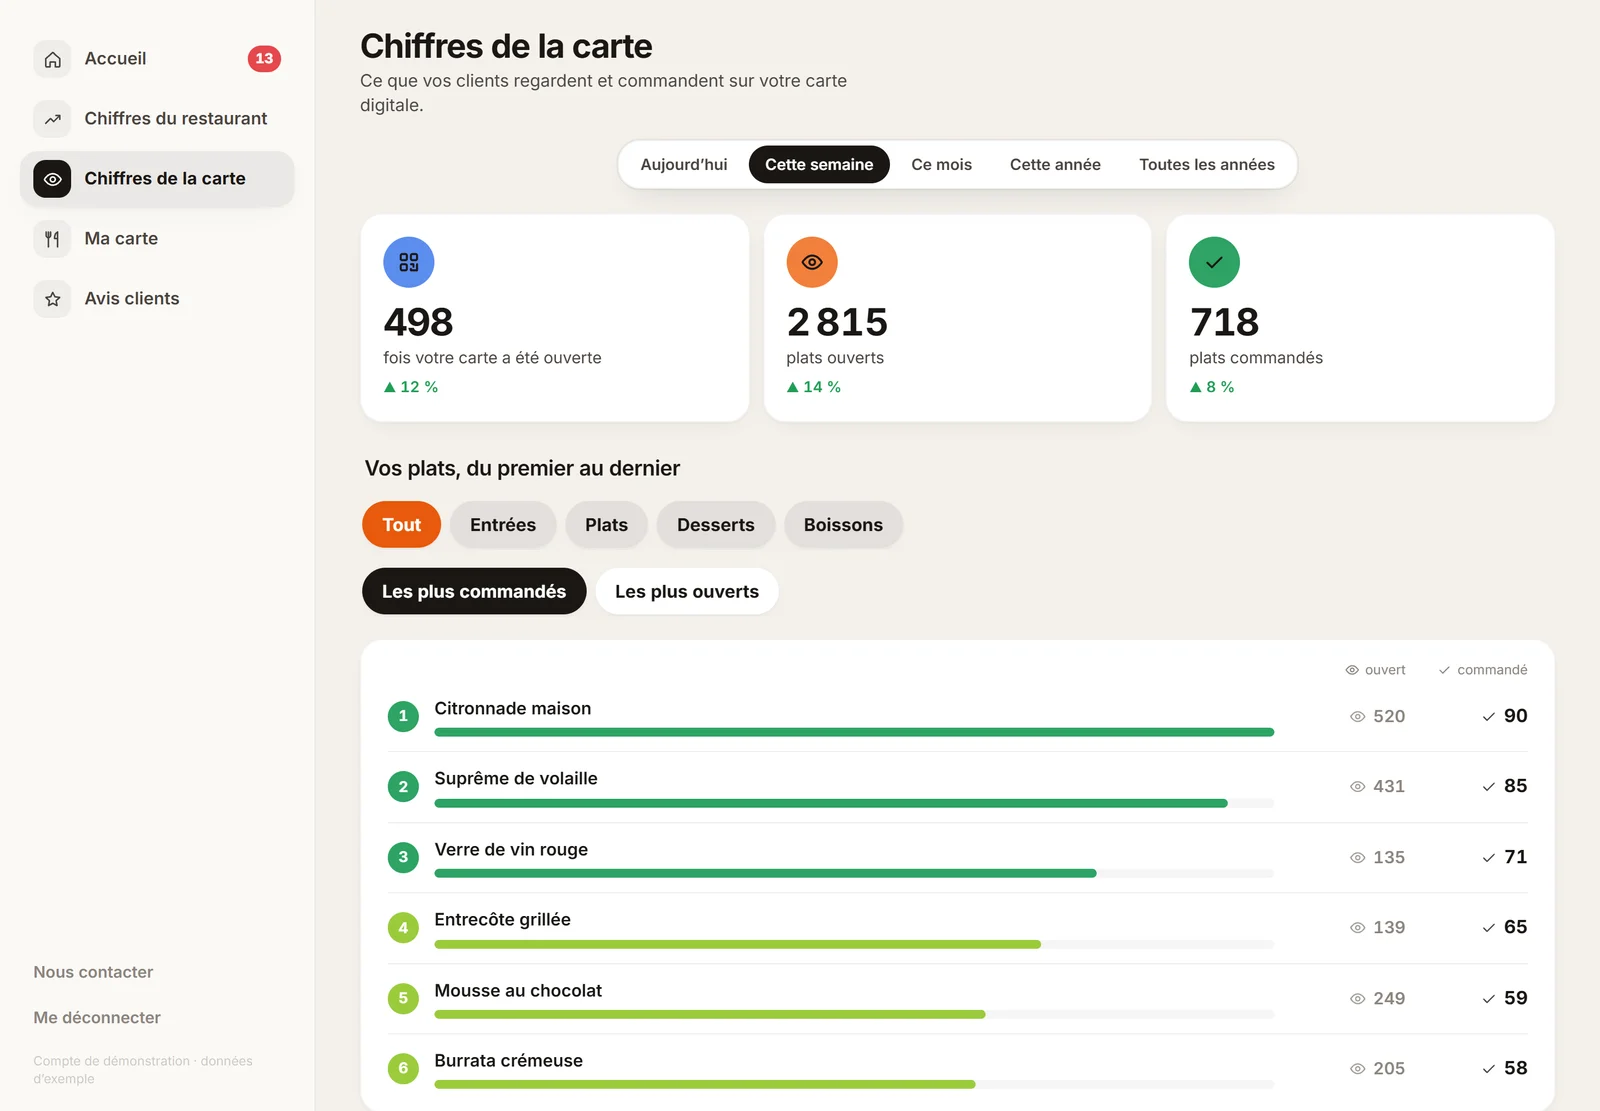Click the check icon in the commandé column header

(1444, 670)
